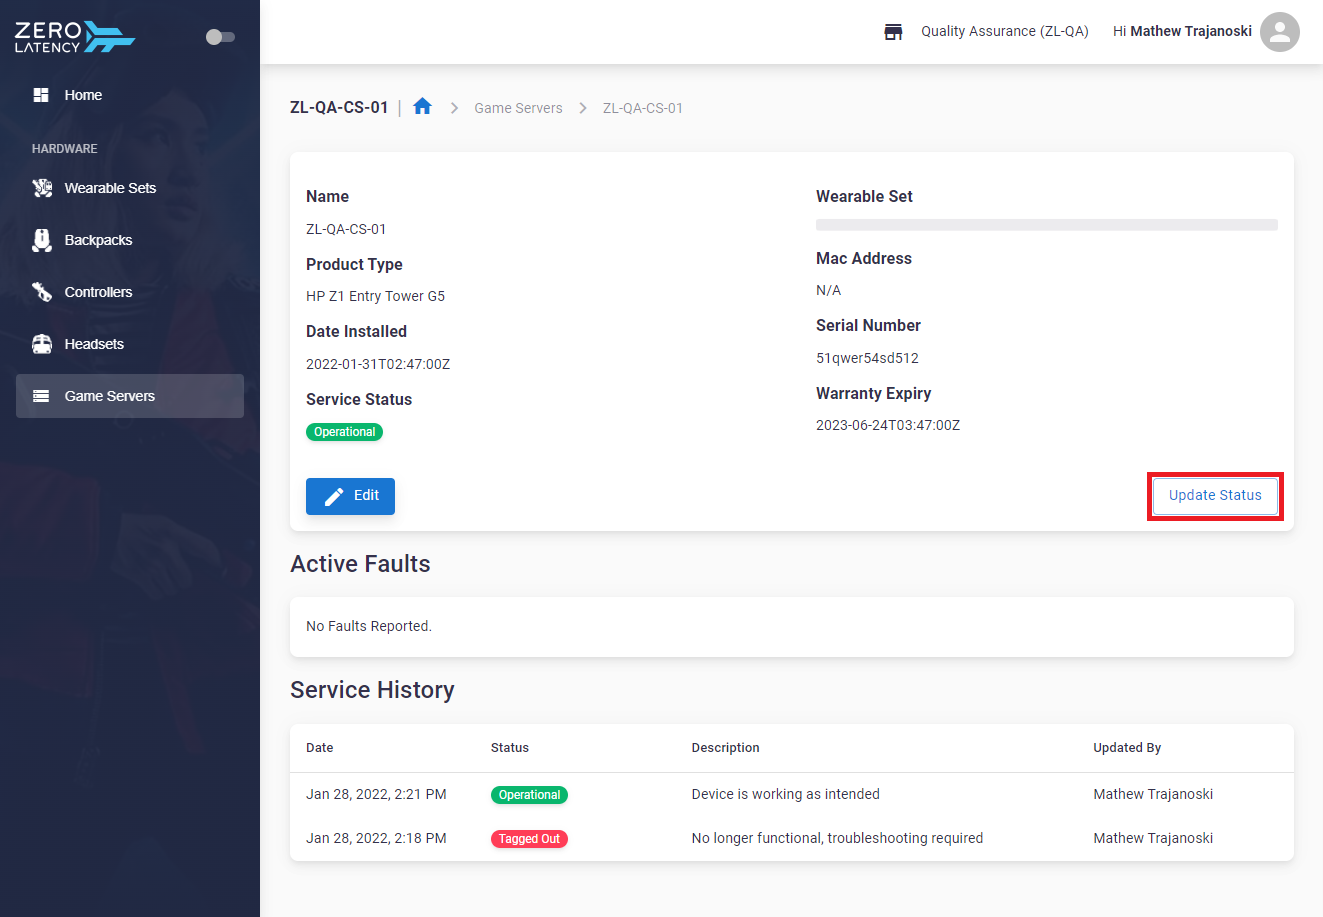
Task: Go to Backpacks section
Action: pos(130,240)
